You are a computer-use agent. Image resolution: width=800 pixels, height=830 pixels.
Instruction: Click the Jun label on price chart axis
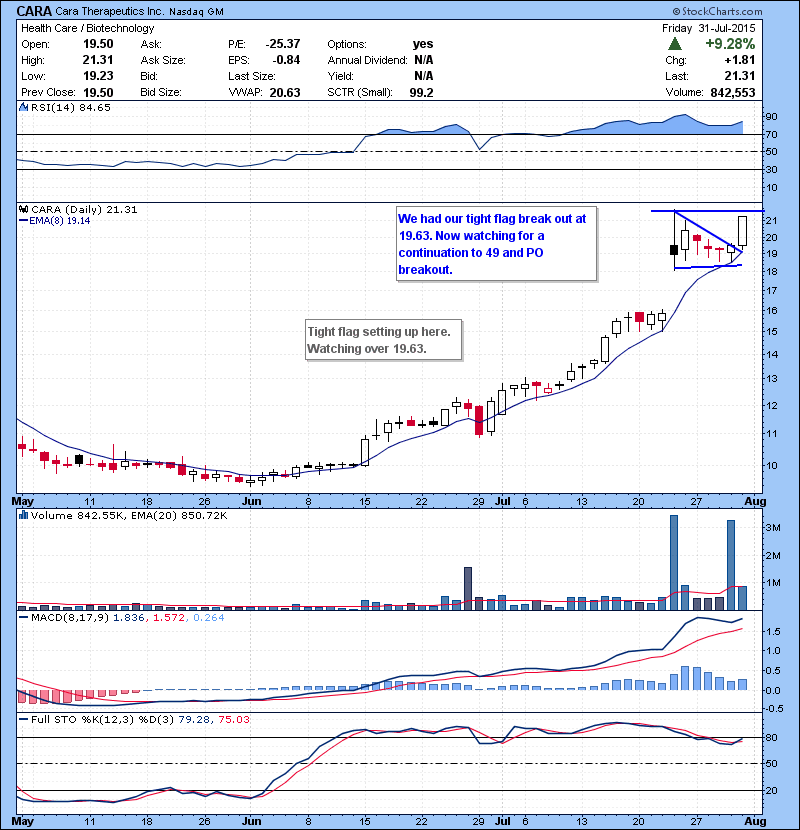251,501
